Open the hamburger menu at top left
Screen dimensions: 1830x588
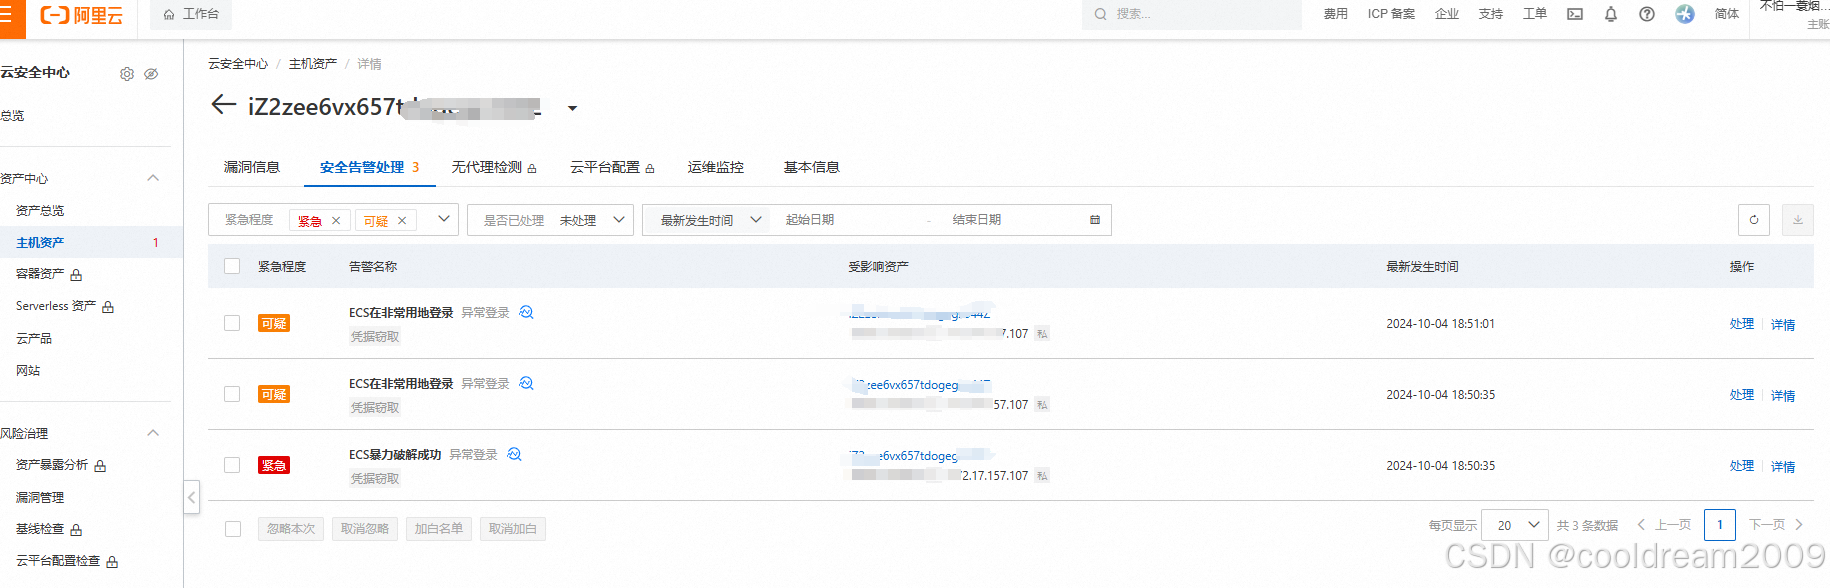point(5,15)
